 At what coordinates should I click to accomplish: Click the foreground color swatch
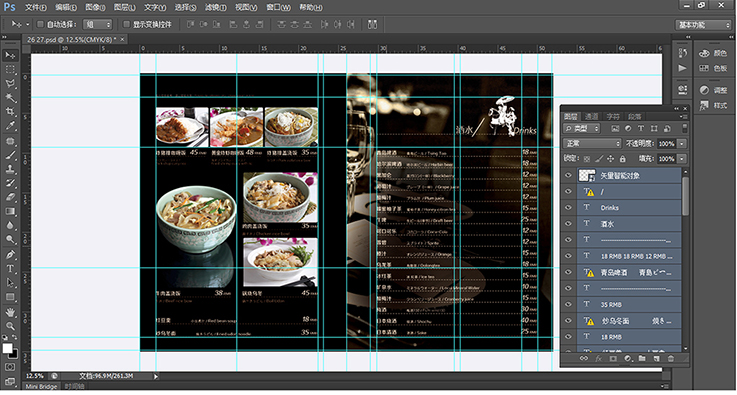(7, 348)
